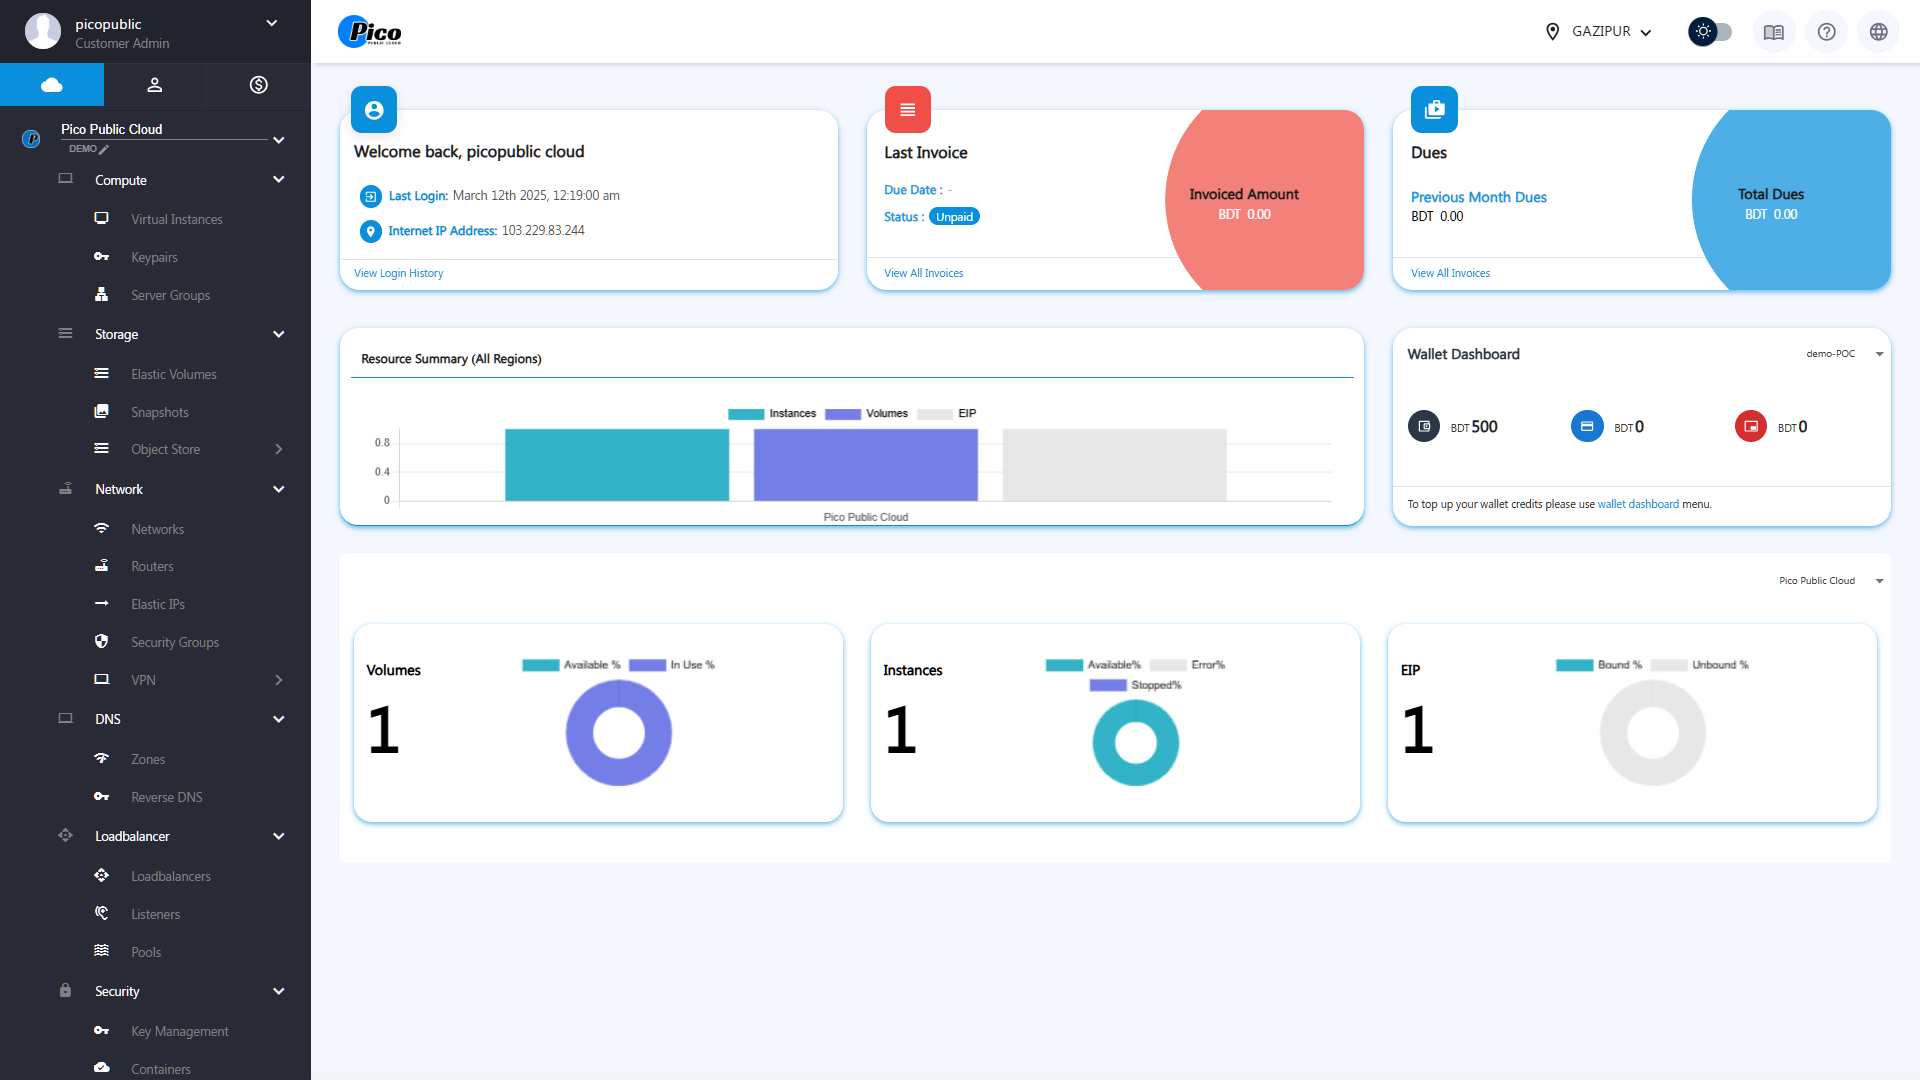Collapse the Compute menu section
Viewport: 1920px width, 1080px height.
pos(278,180)
